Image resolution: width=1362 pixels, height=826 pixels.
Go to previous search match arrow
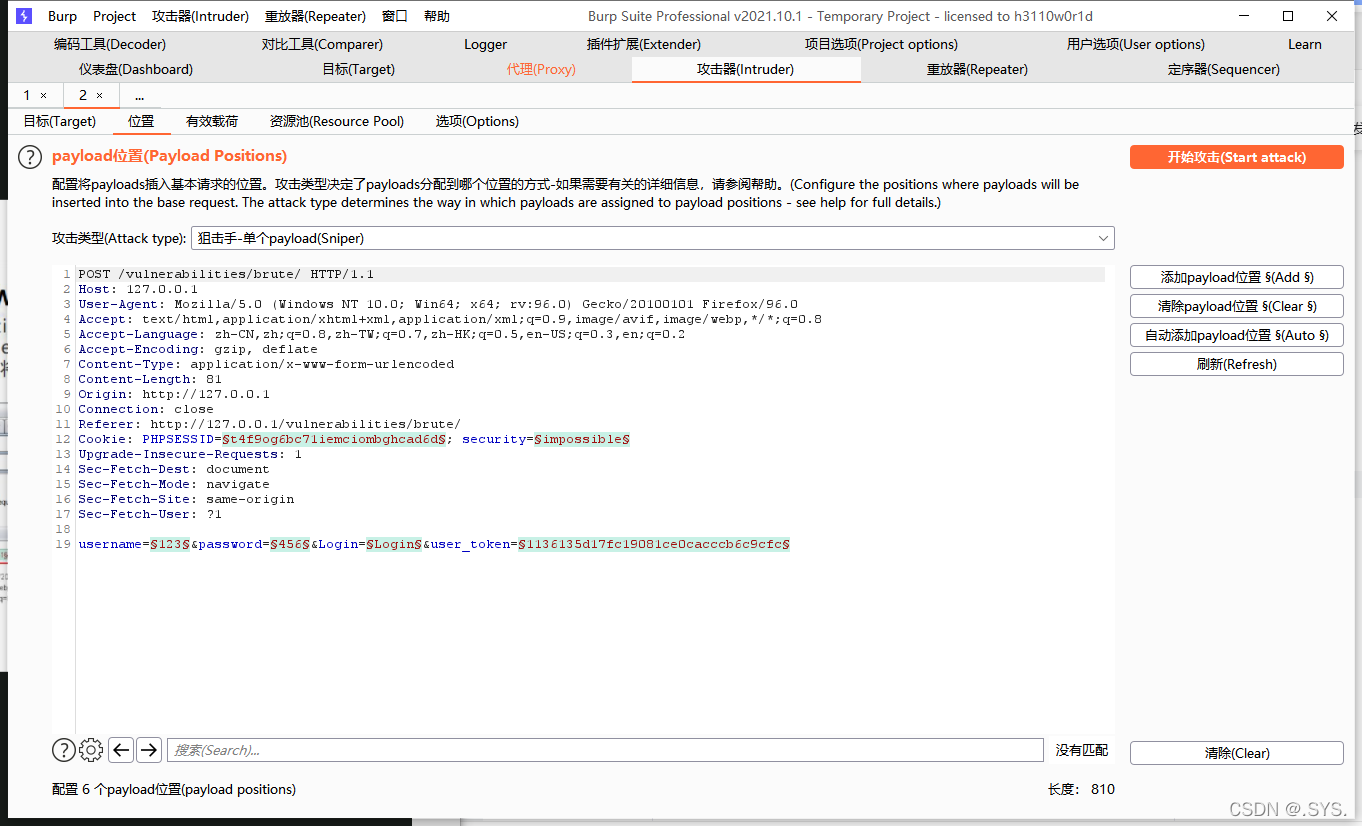(121, 750)
